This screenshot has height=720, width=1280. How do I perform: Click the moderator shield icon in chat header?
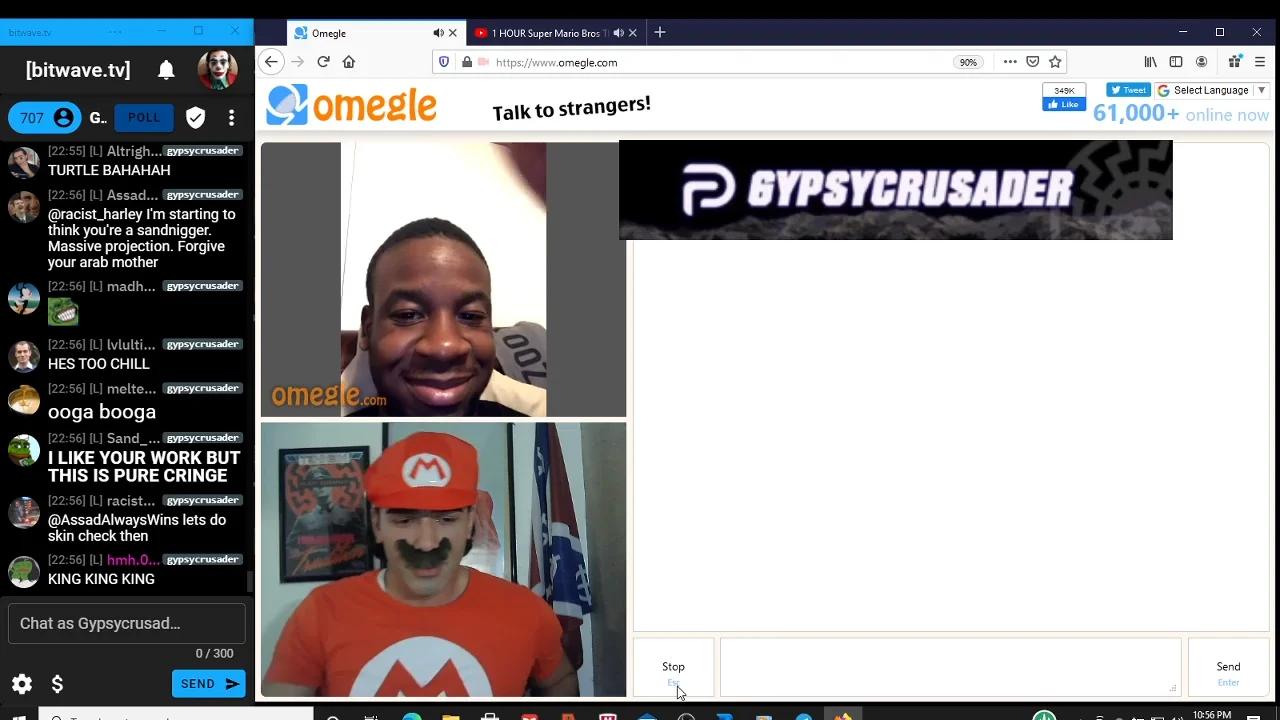tap(195, 117)
